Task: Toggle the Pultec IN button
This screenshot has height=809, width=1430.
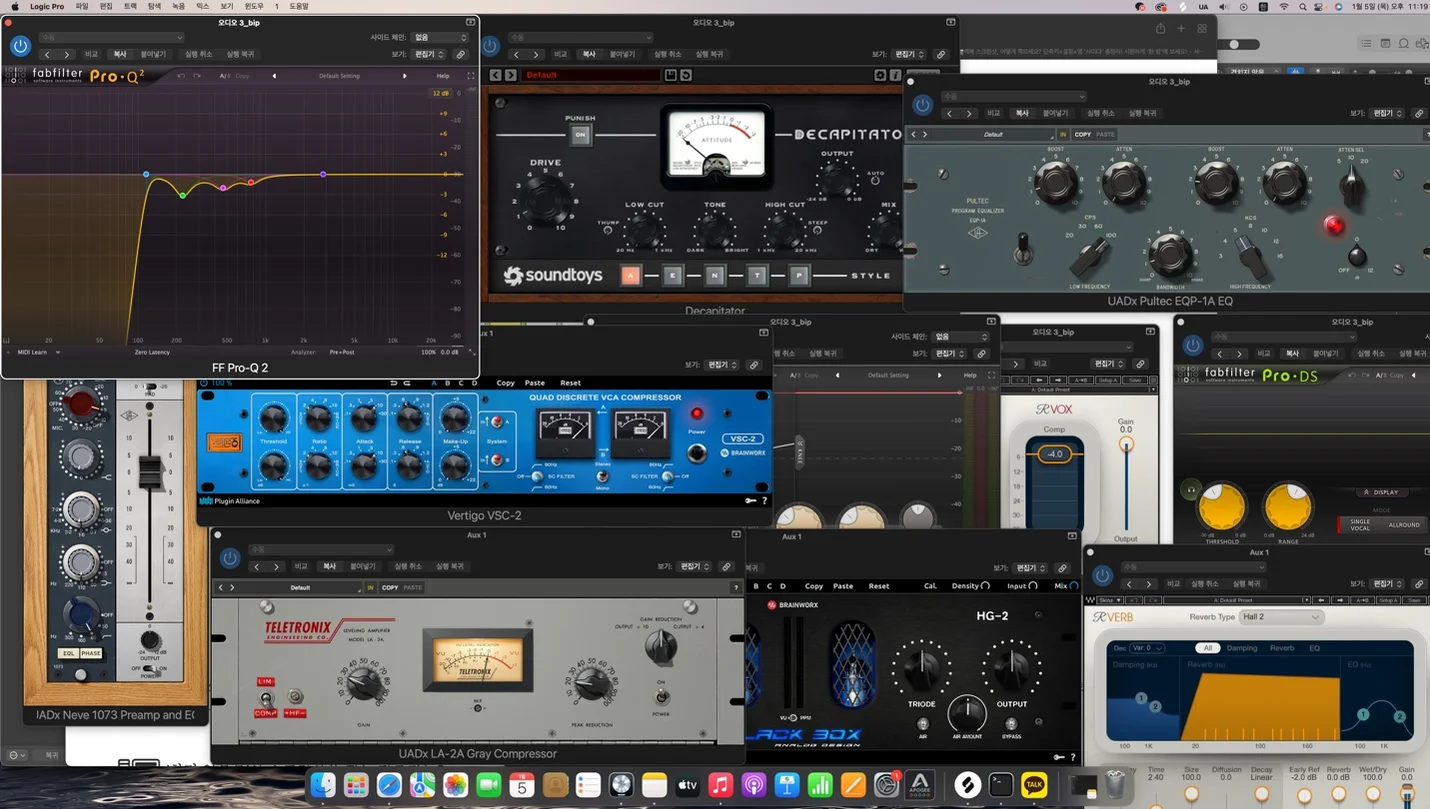Action: pos(1063,134)
